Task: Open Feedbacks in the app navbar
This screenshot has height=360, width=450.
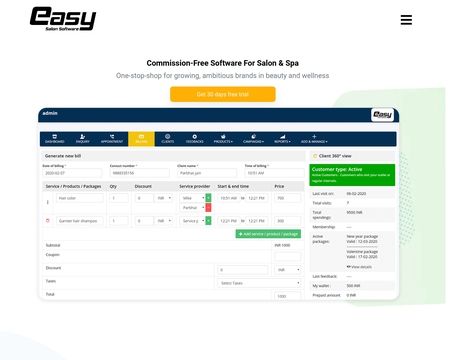Action: 194,139
